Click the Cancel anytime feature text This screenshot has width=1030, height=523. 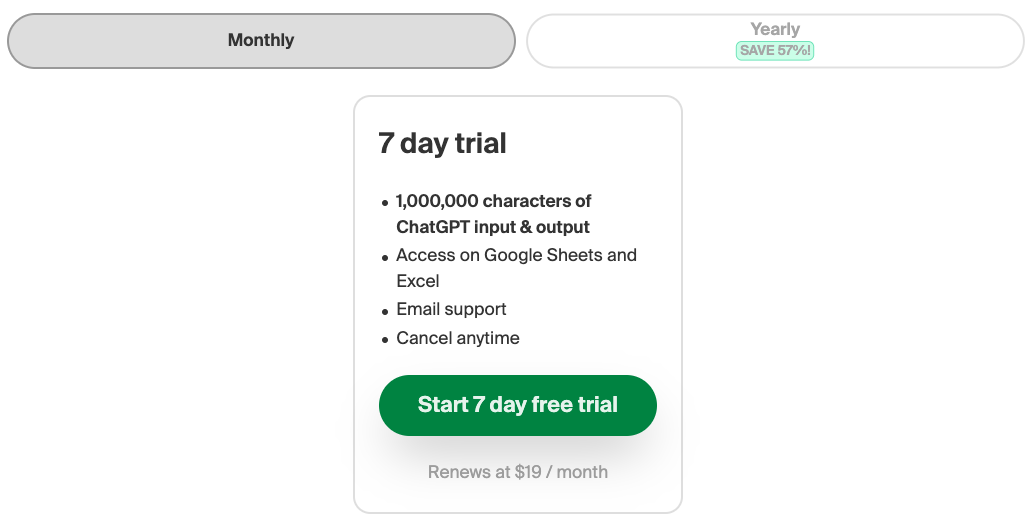tap(458, 338)
